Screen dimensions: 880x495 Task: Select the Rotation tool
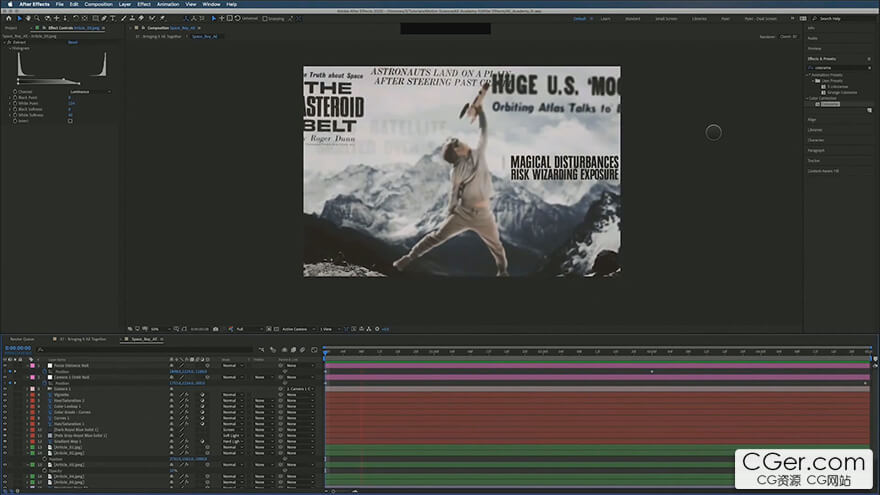coord(75,19)
